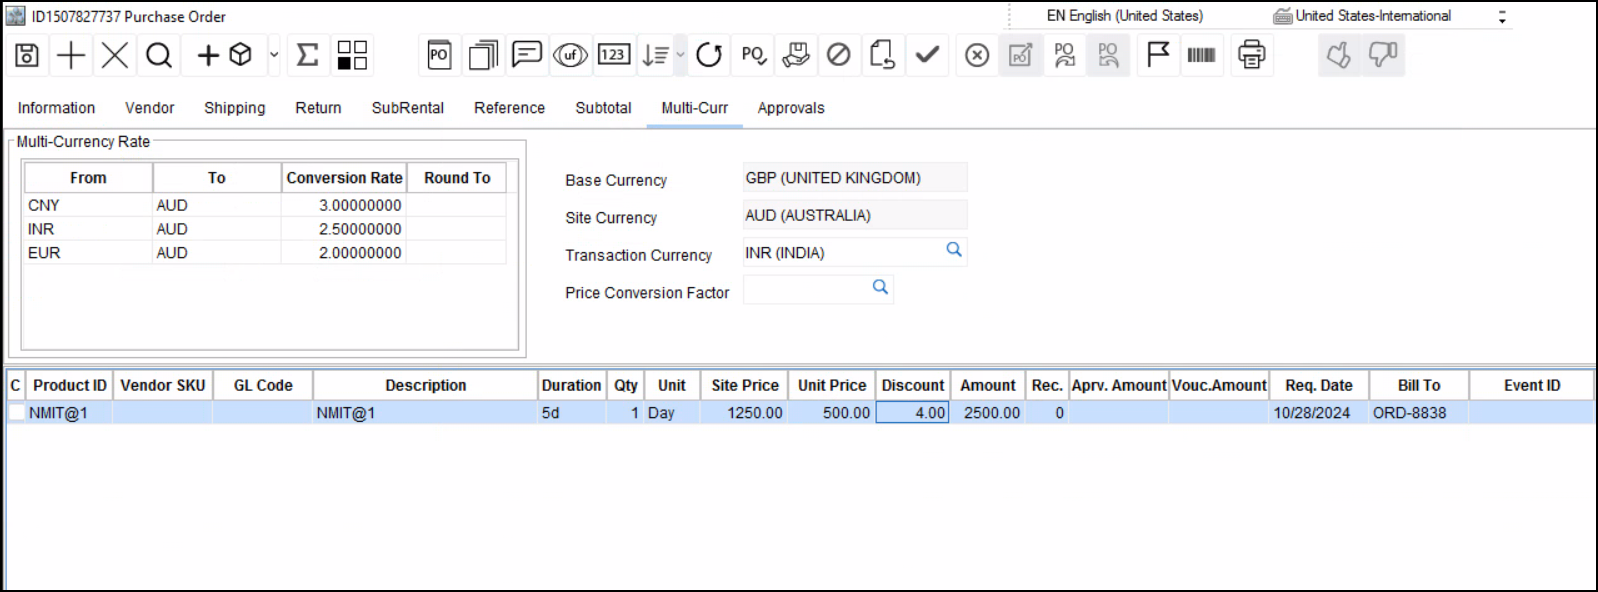Image resolution: width=1598 pixels, height=592 pixels.
Task: Click the barcode icon
Action: click(x=1201, y=55)
